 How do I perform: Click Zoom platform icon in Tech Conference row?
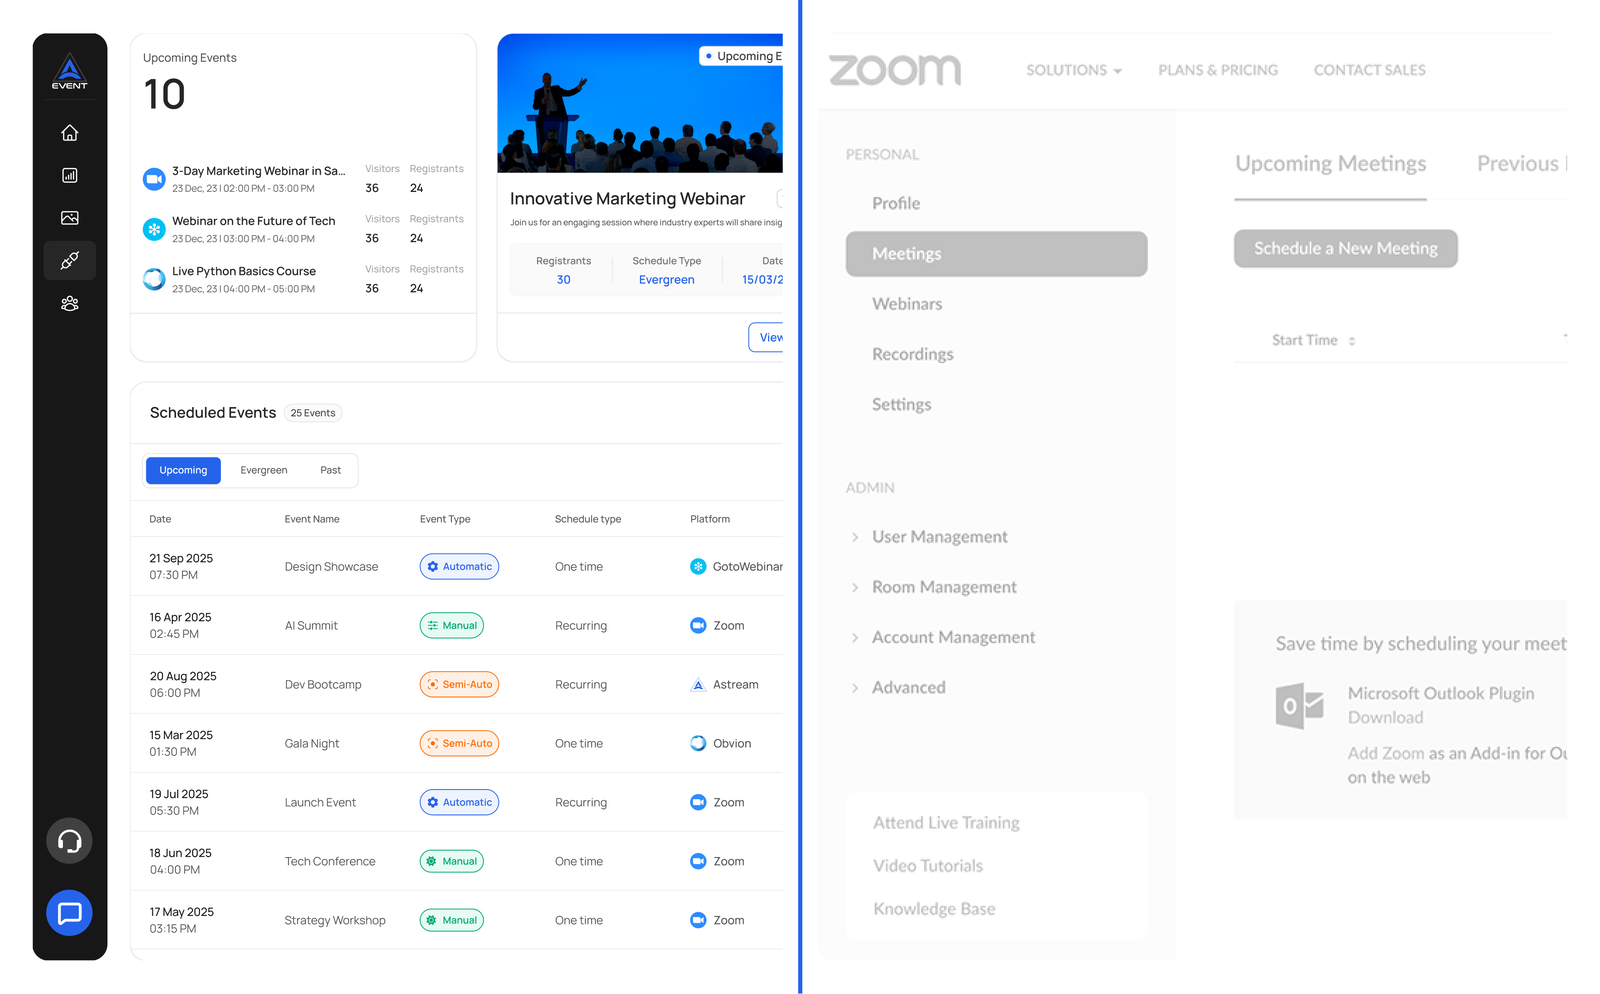[x=698, y=862]
